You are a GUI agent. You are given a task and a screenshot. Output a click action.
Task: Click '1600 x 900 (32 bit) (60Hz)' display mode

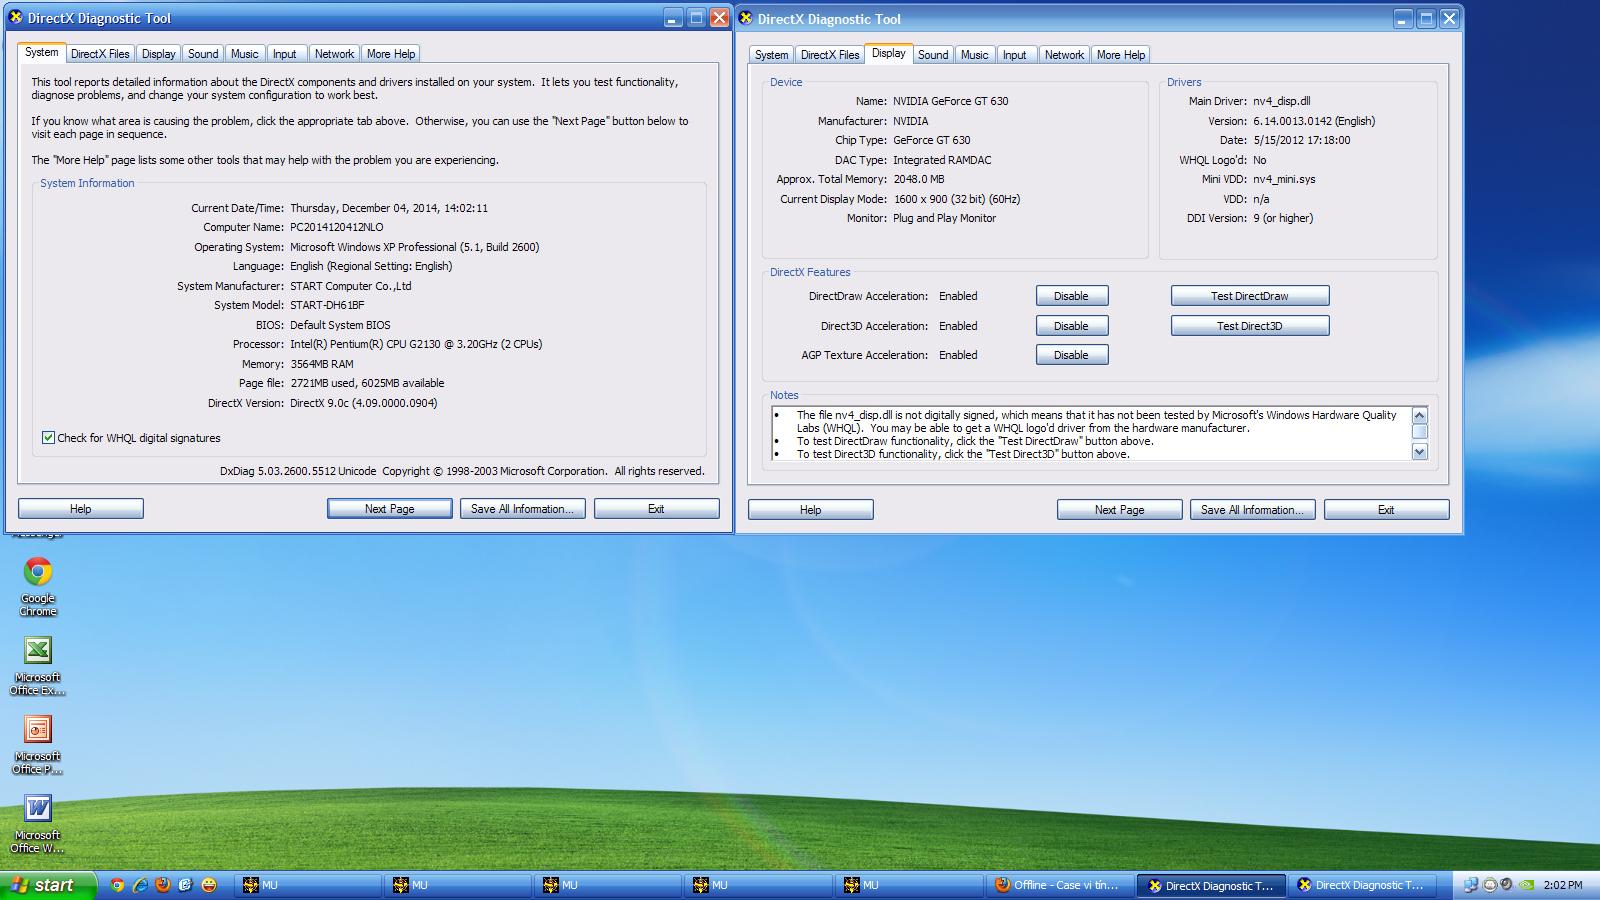[957, 199]
